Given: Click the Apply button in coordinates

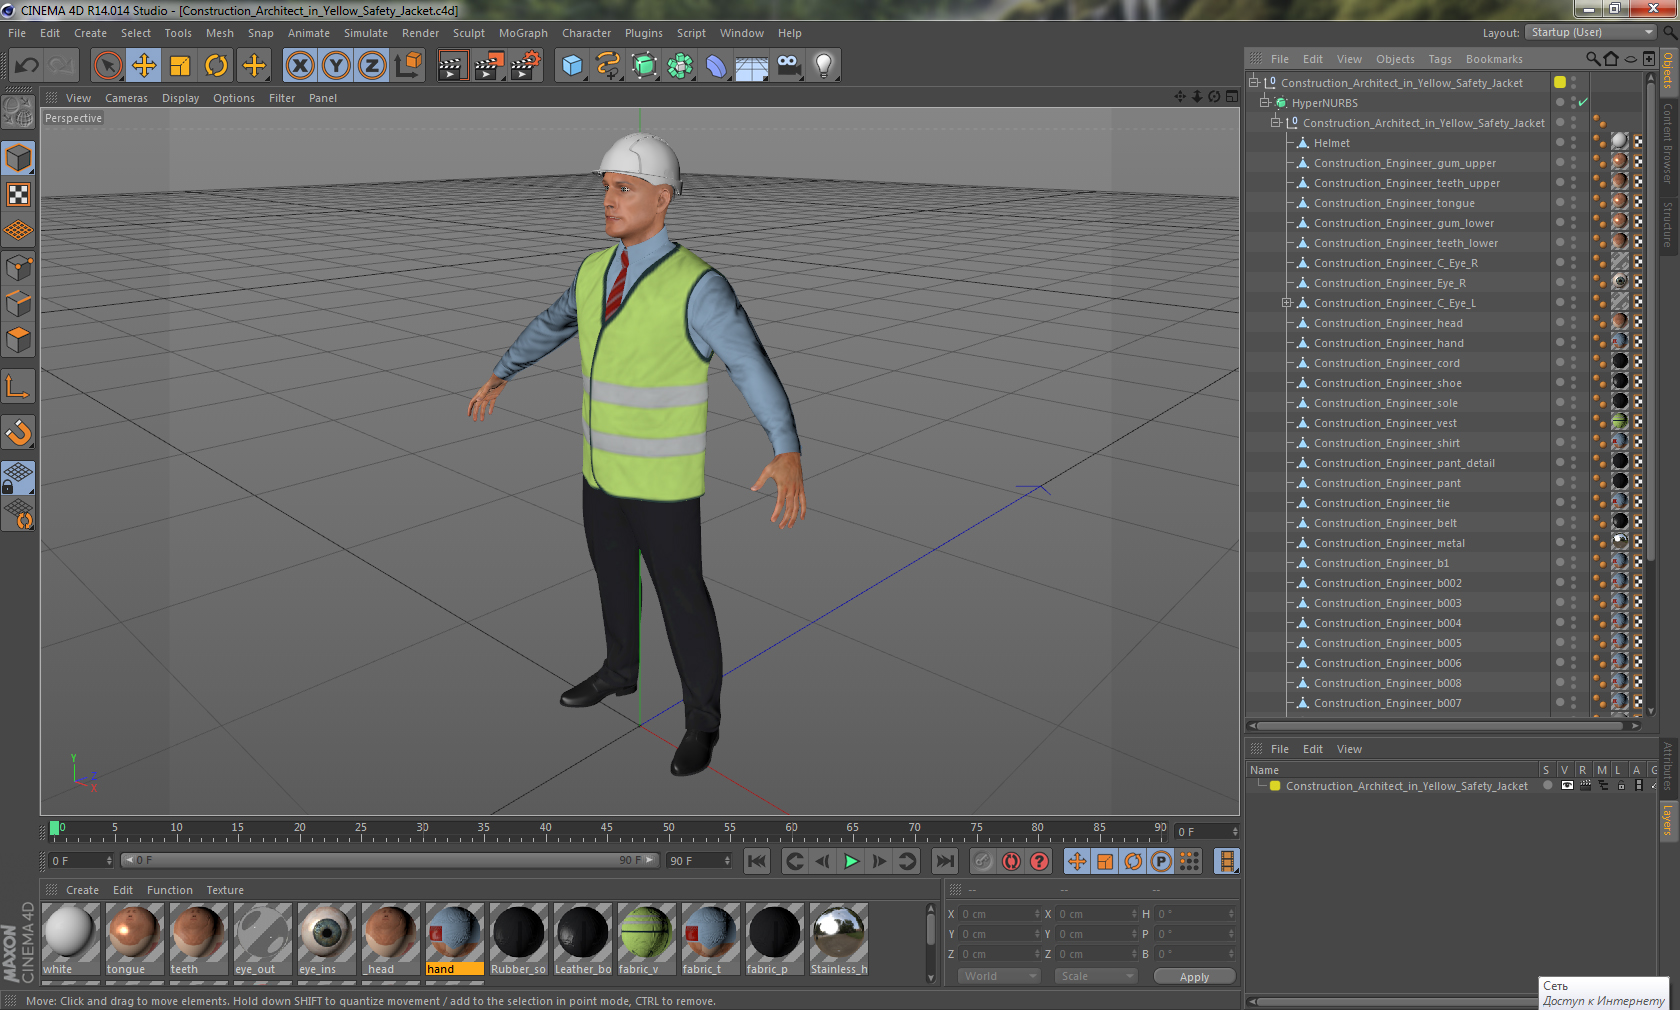Looking at the screenshot, I should coord(1194,977).
